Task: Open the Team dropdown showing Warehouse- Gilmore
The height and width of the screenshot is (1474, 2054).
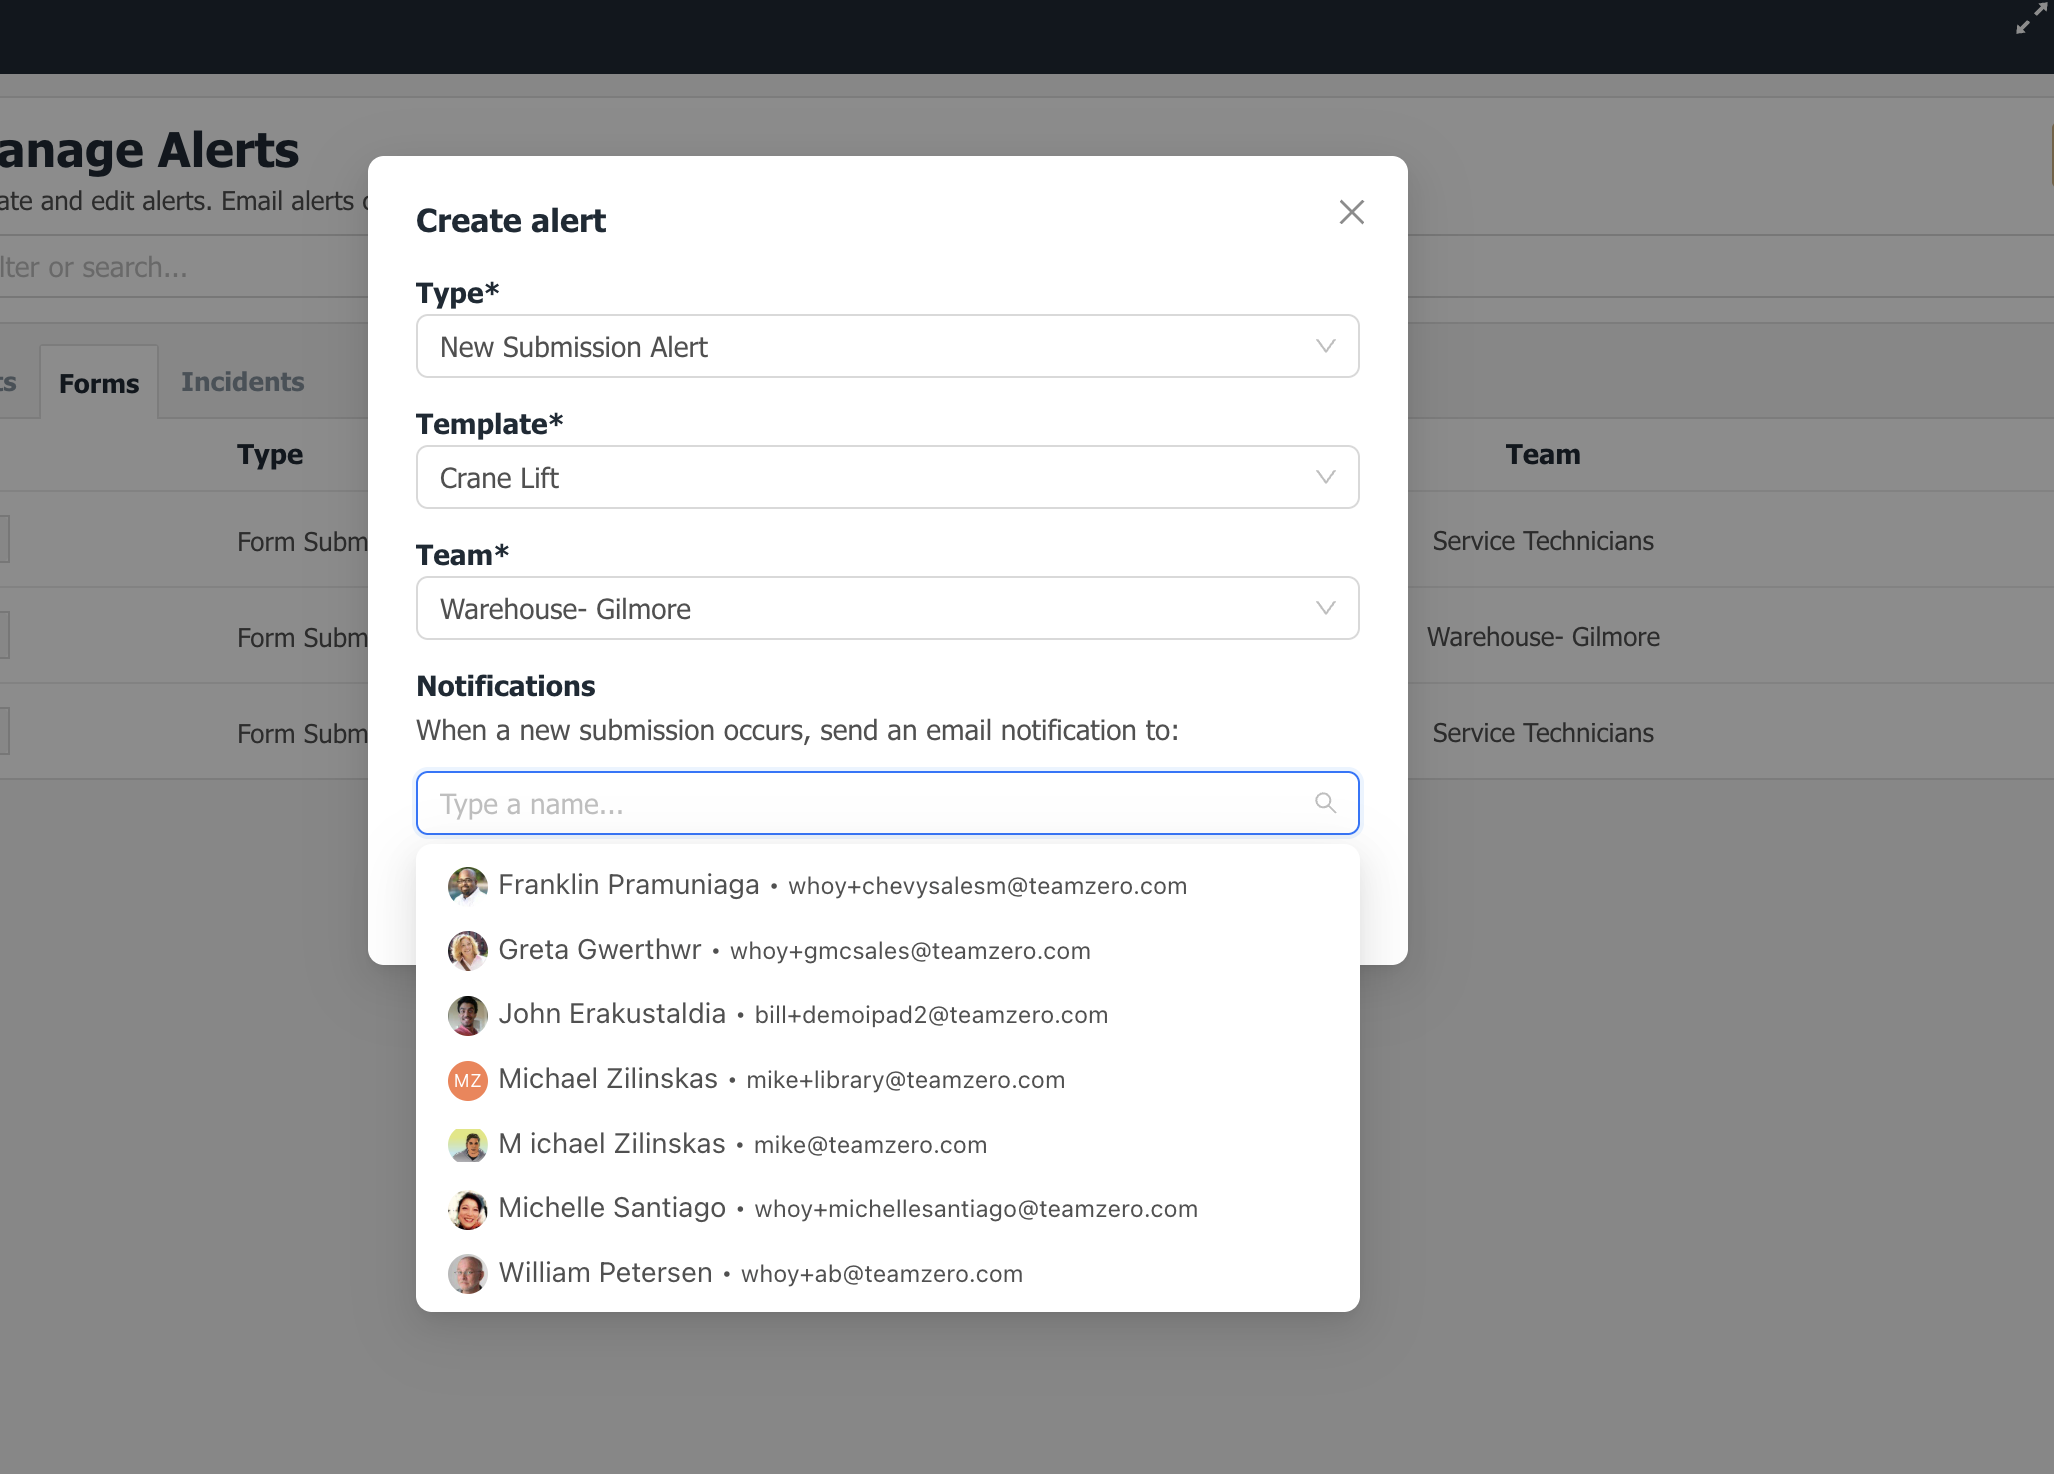Action: (x=887, y=609)
